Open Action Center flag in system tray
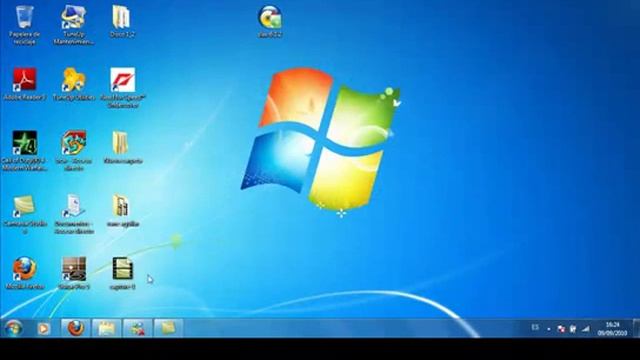Image resolution: width=640 pixels, height=360 pixels. click(561, 329)
